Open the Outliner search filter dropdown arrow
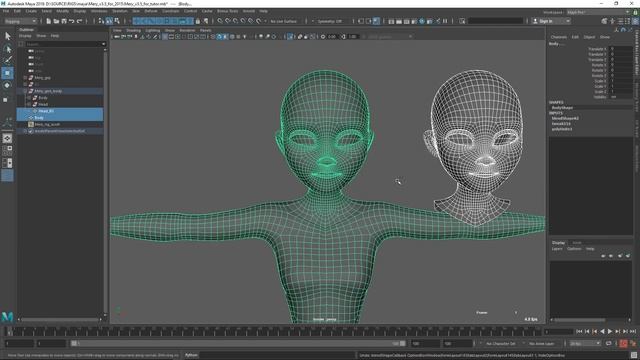 (x=103, y=44)
